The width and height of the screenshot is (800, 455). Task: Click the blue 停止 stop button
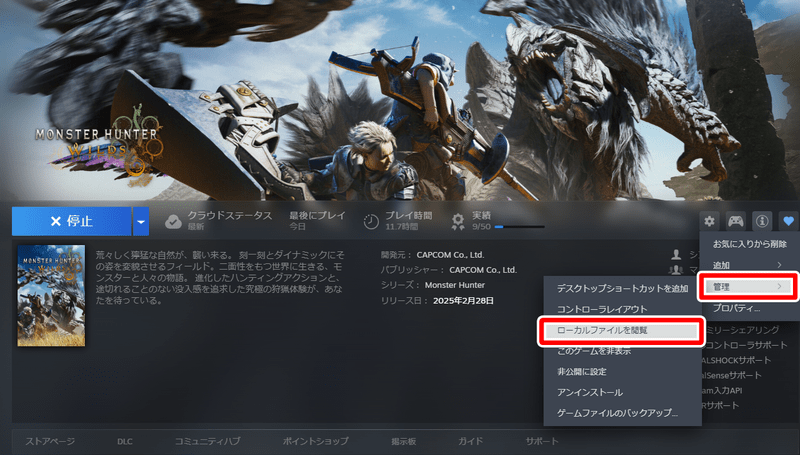coord(71,221)
